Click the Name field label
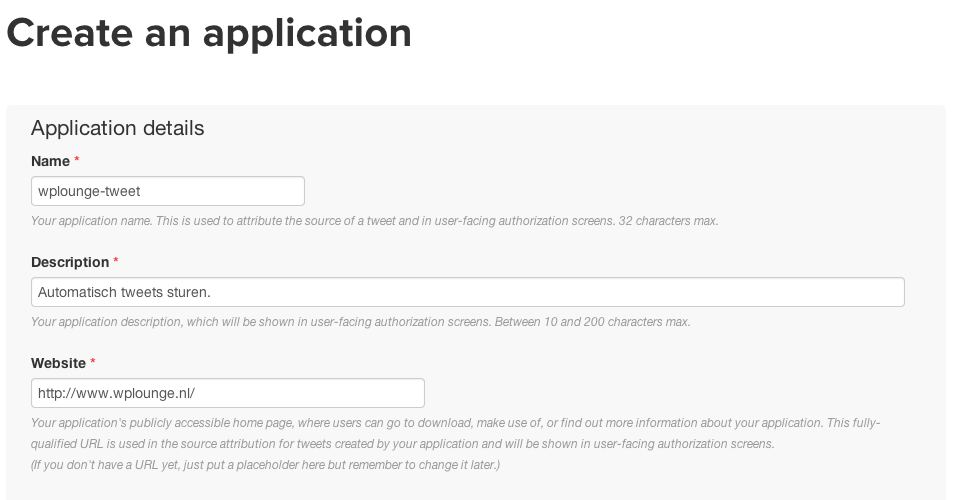 tap(50, 161)
